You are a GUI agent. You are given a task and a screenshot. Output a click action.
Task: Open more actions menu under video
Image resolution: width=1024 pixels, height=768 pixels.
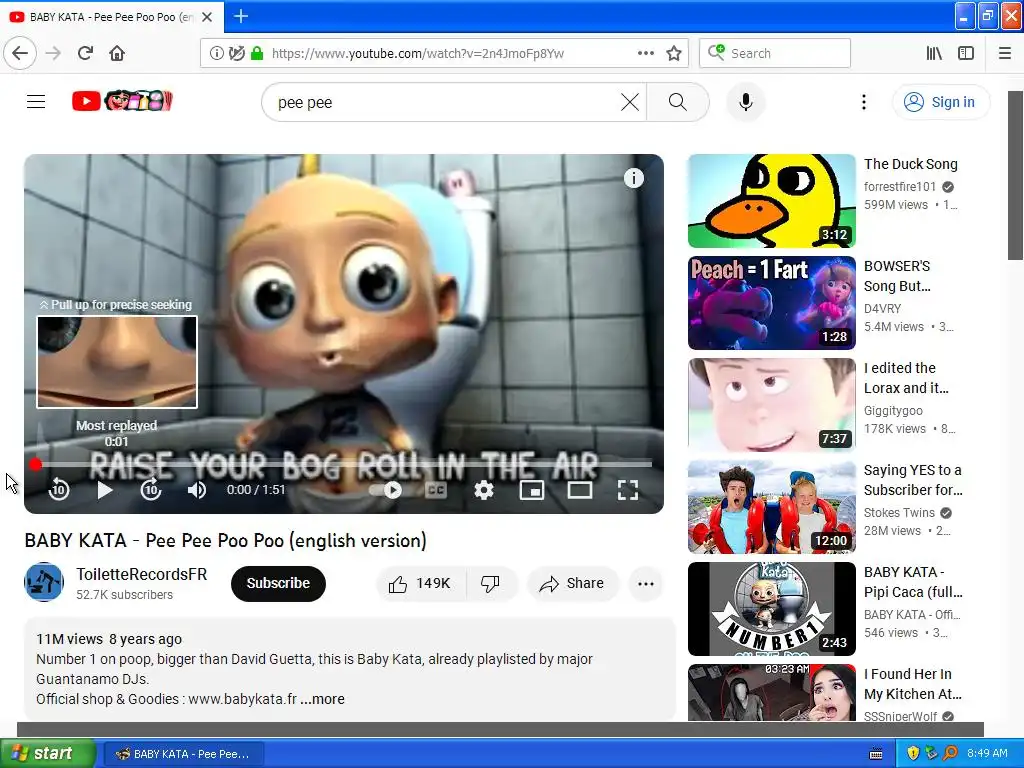pyautogui.click(x=646, y=584)
